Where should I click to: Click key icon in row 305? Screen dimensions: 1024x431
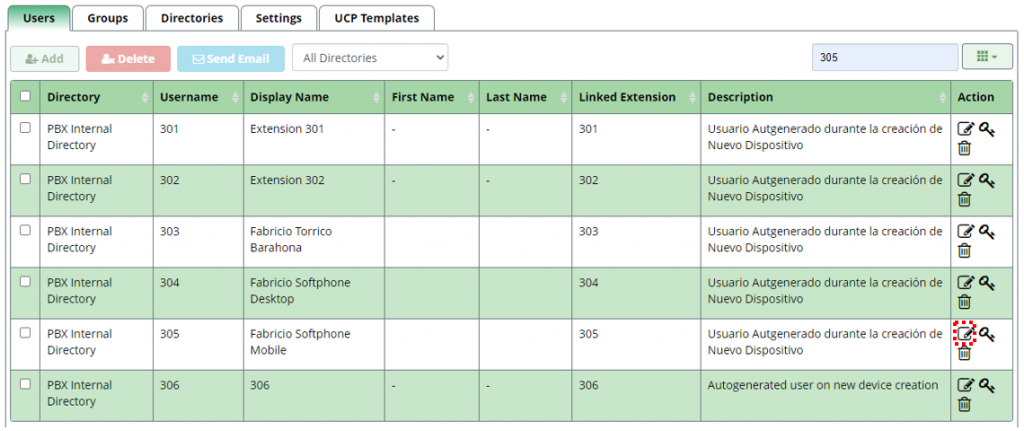click(986, 334)
